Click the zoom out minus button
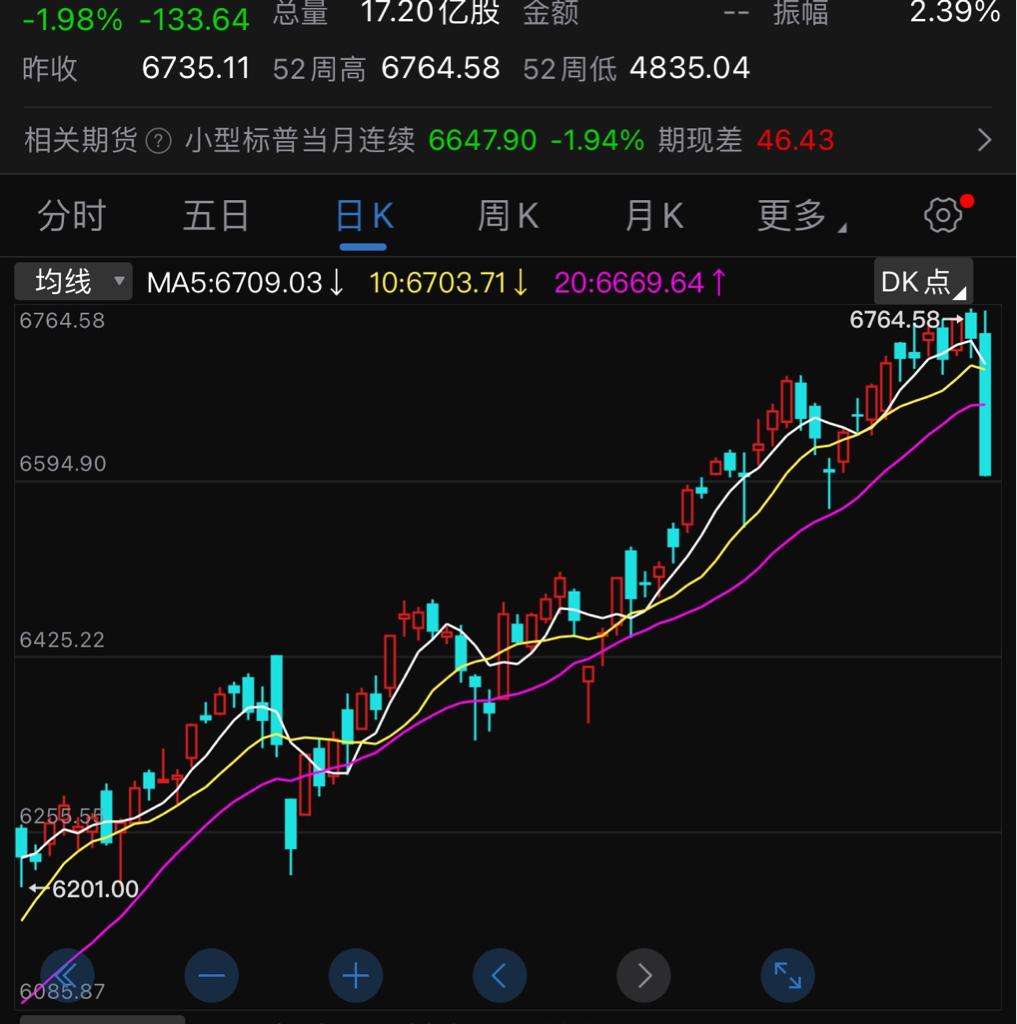1017x1024 pixels. coord(211,976)
